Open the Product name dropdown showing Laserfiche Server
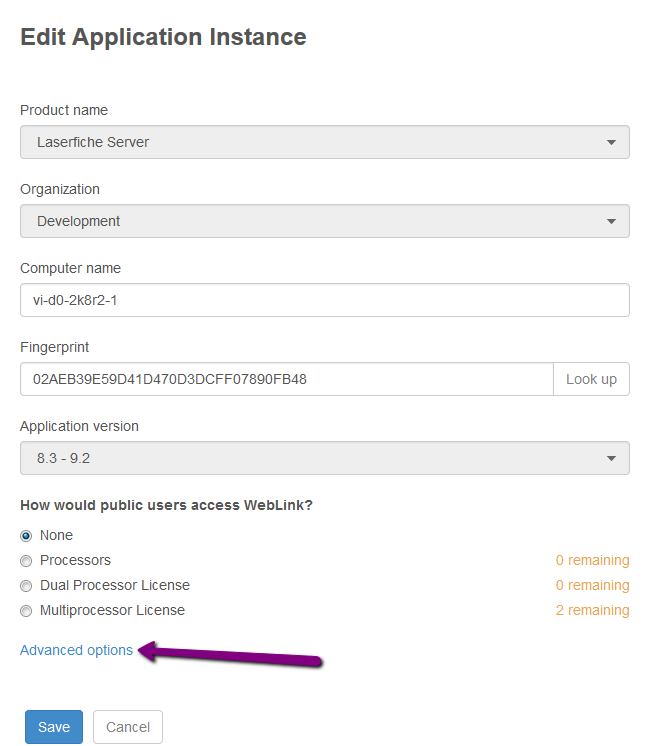 (325, 142)
